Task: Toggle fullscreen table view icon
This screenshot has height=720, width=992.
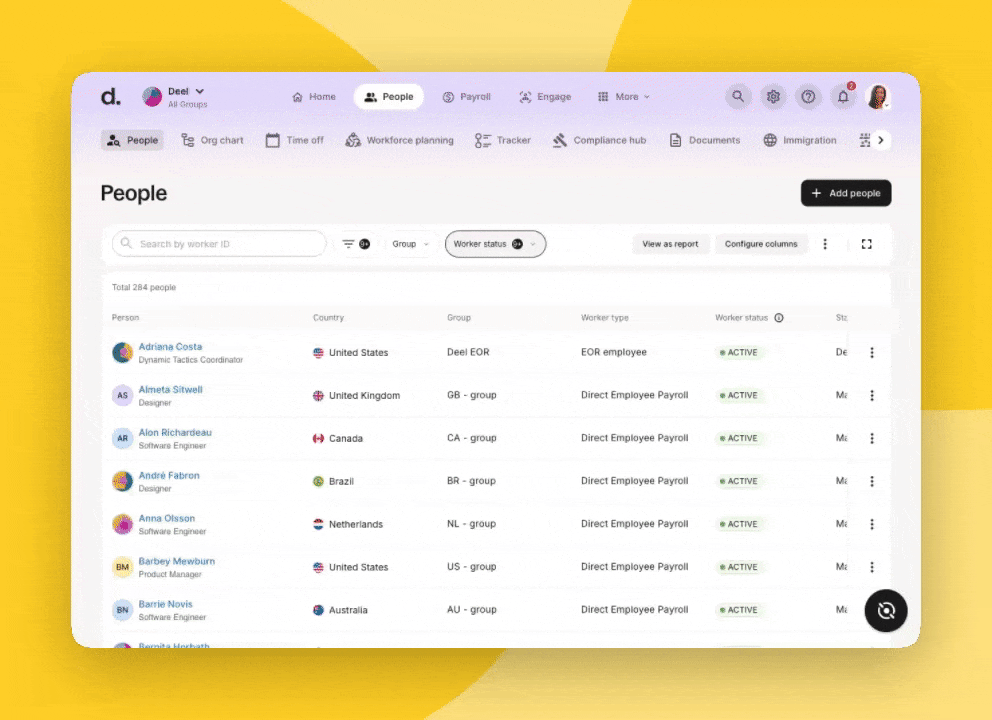Action: (x=867, y=244)
